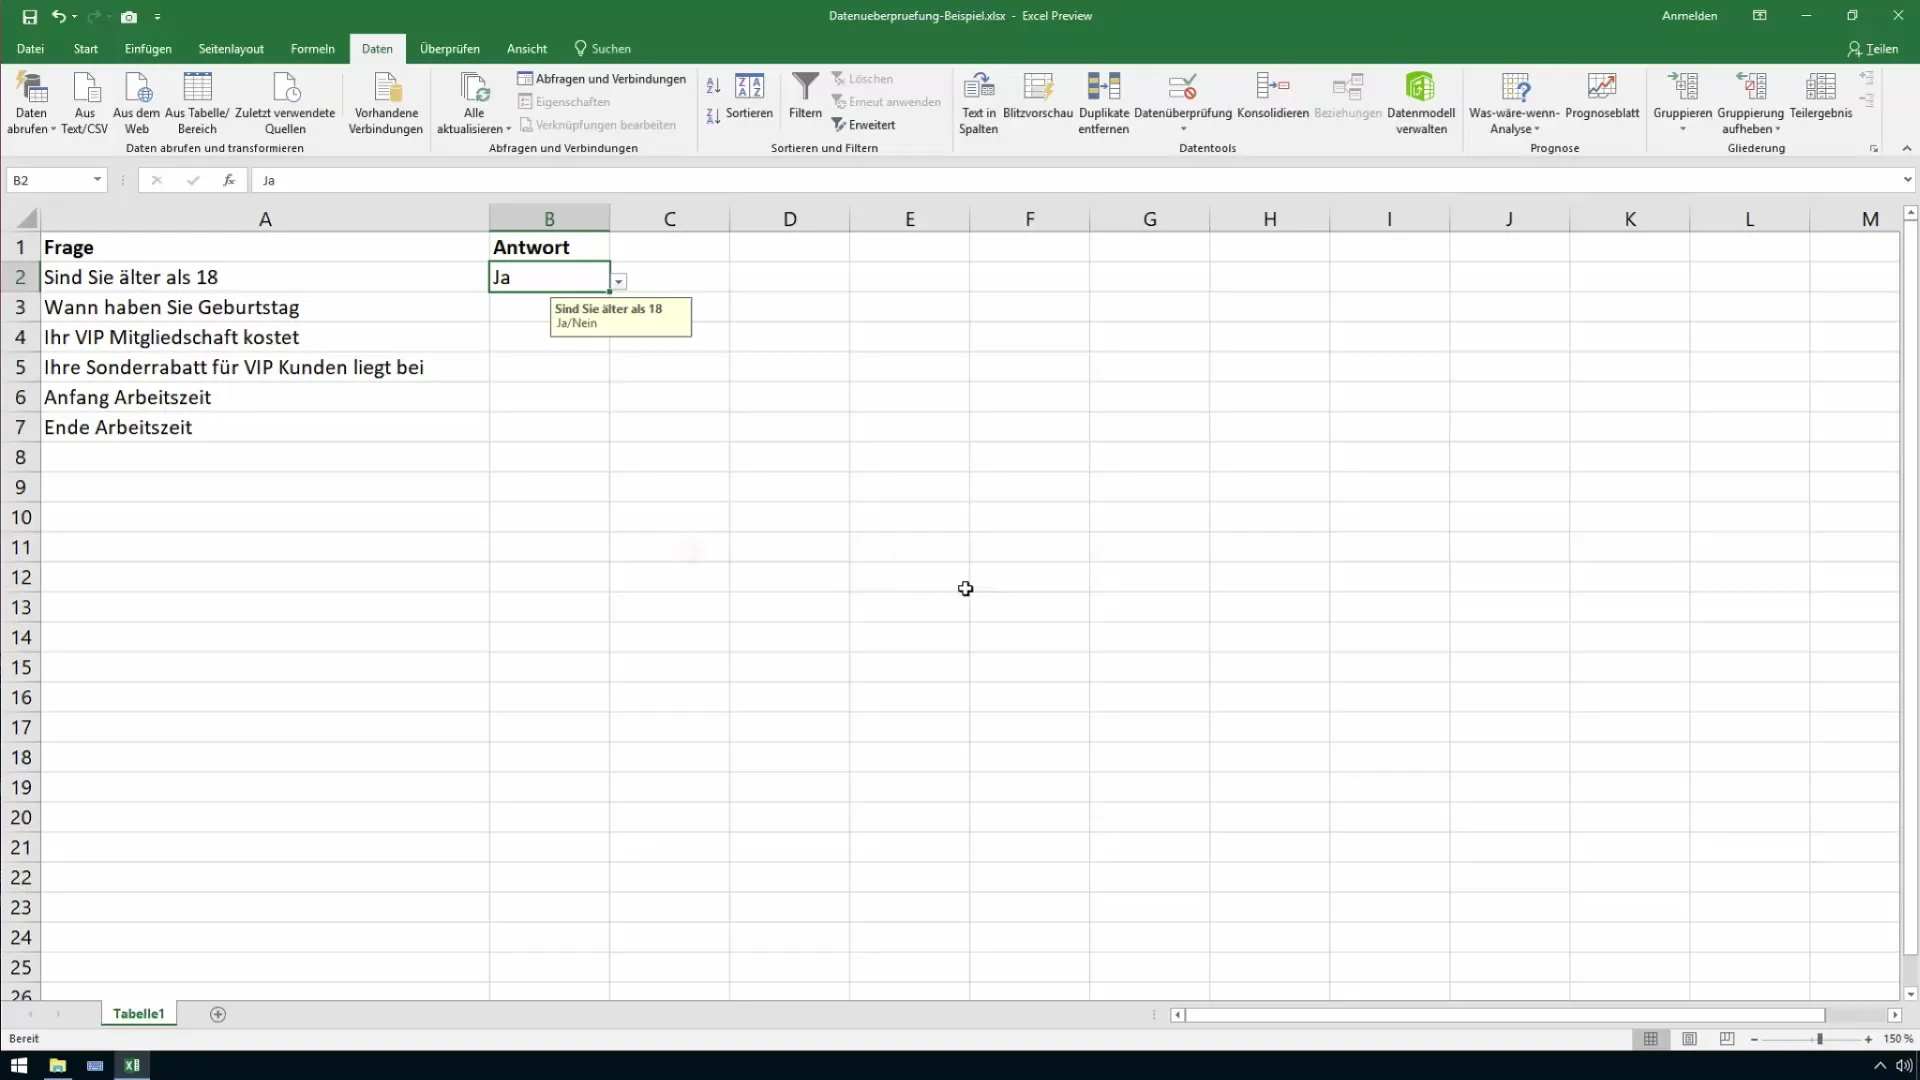Open the Sortieren dialog
The image size is (1920, 1080).
pos(749,96)
